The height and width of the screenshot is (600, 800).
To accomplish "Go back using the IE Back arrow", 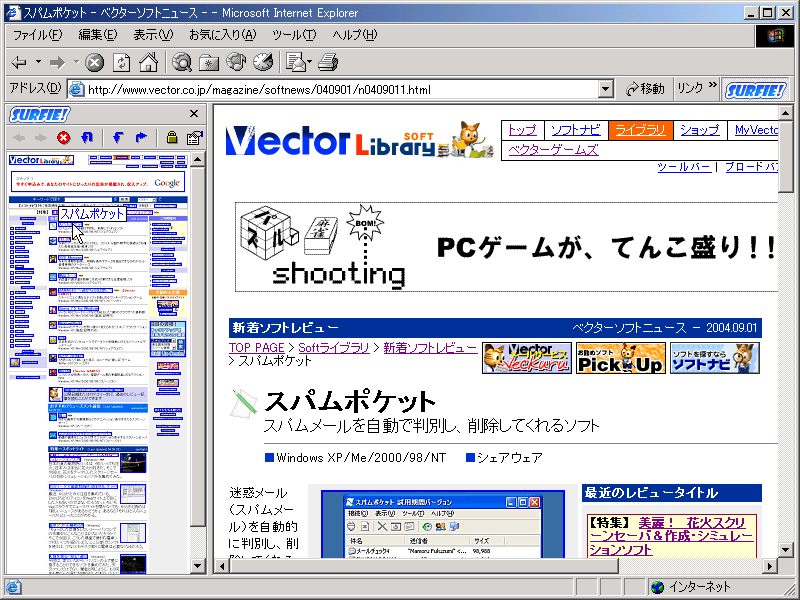I will pos(19,63).
